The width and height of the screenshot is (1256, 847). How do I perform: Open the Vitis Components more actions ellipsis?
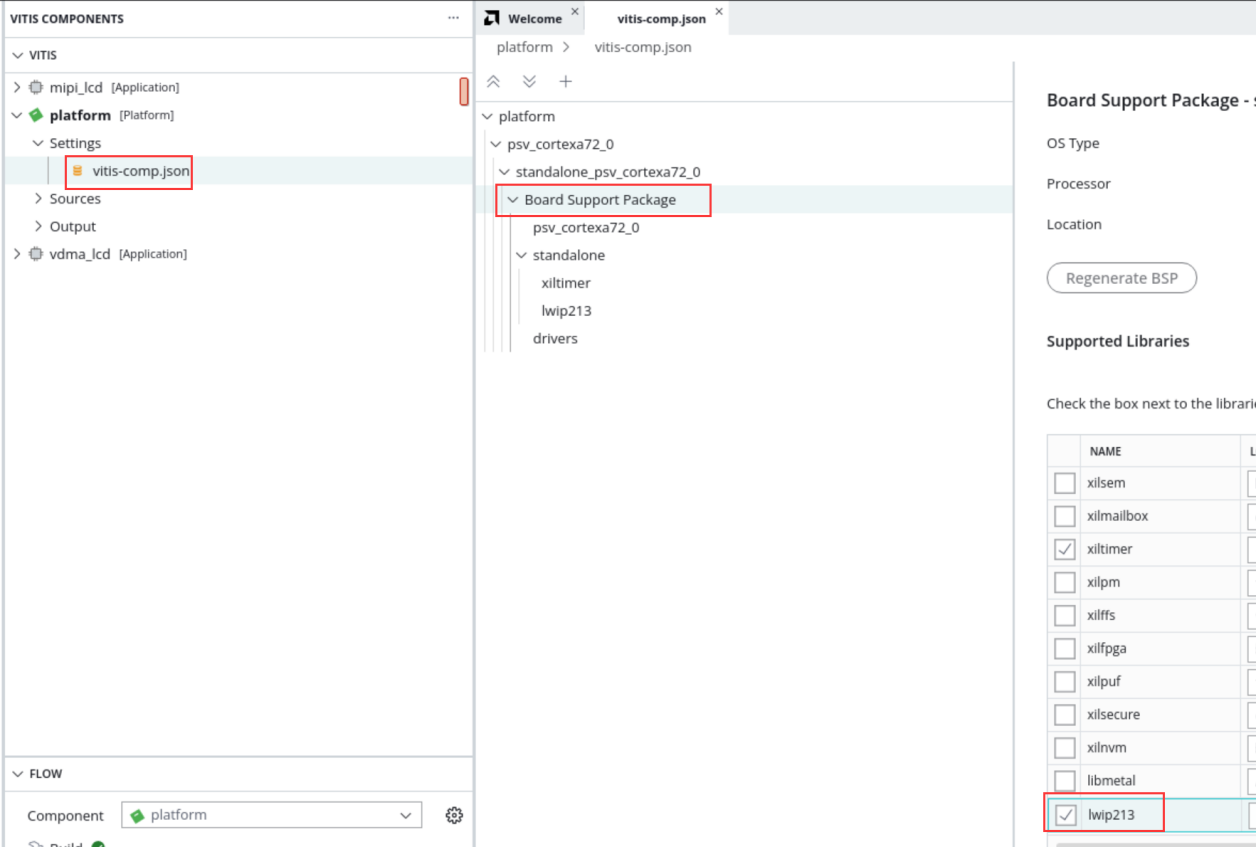[x=453, y=18]
